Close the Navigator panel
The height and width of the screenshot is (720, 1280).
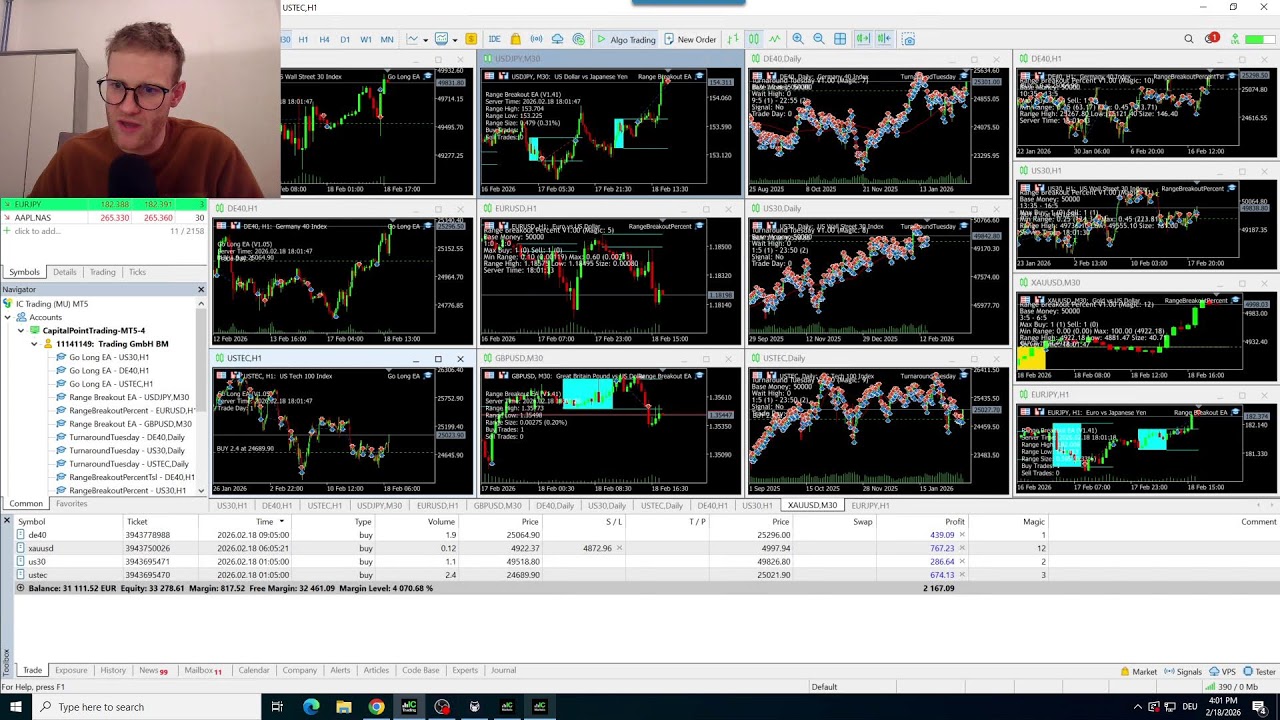[x=200, y=289]
